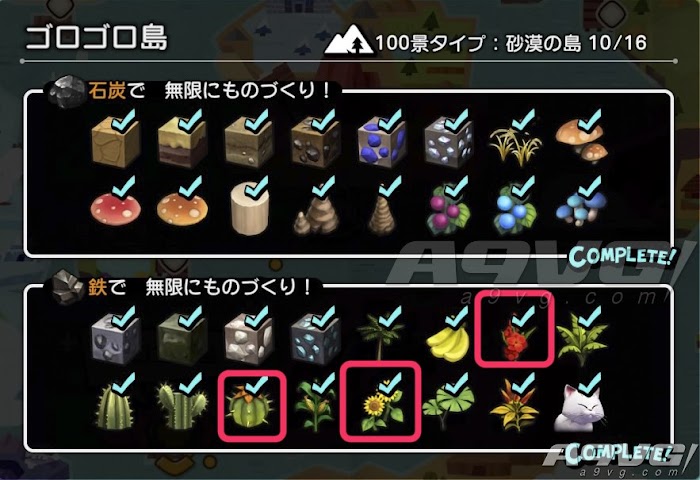Click the 100景タイプ mountain icon

coord(349,40)
